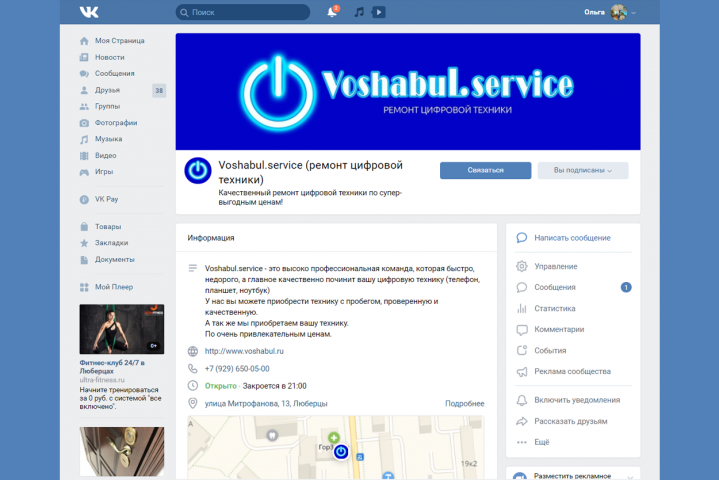719x480 pixels.
Task: Click Подробнее link near address
Action: 465,403
